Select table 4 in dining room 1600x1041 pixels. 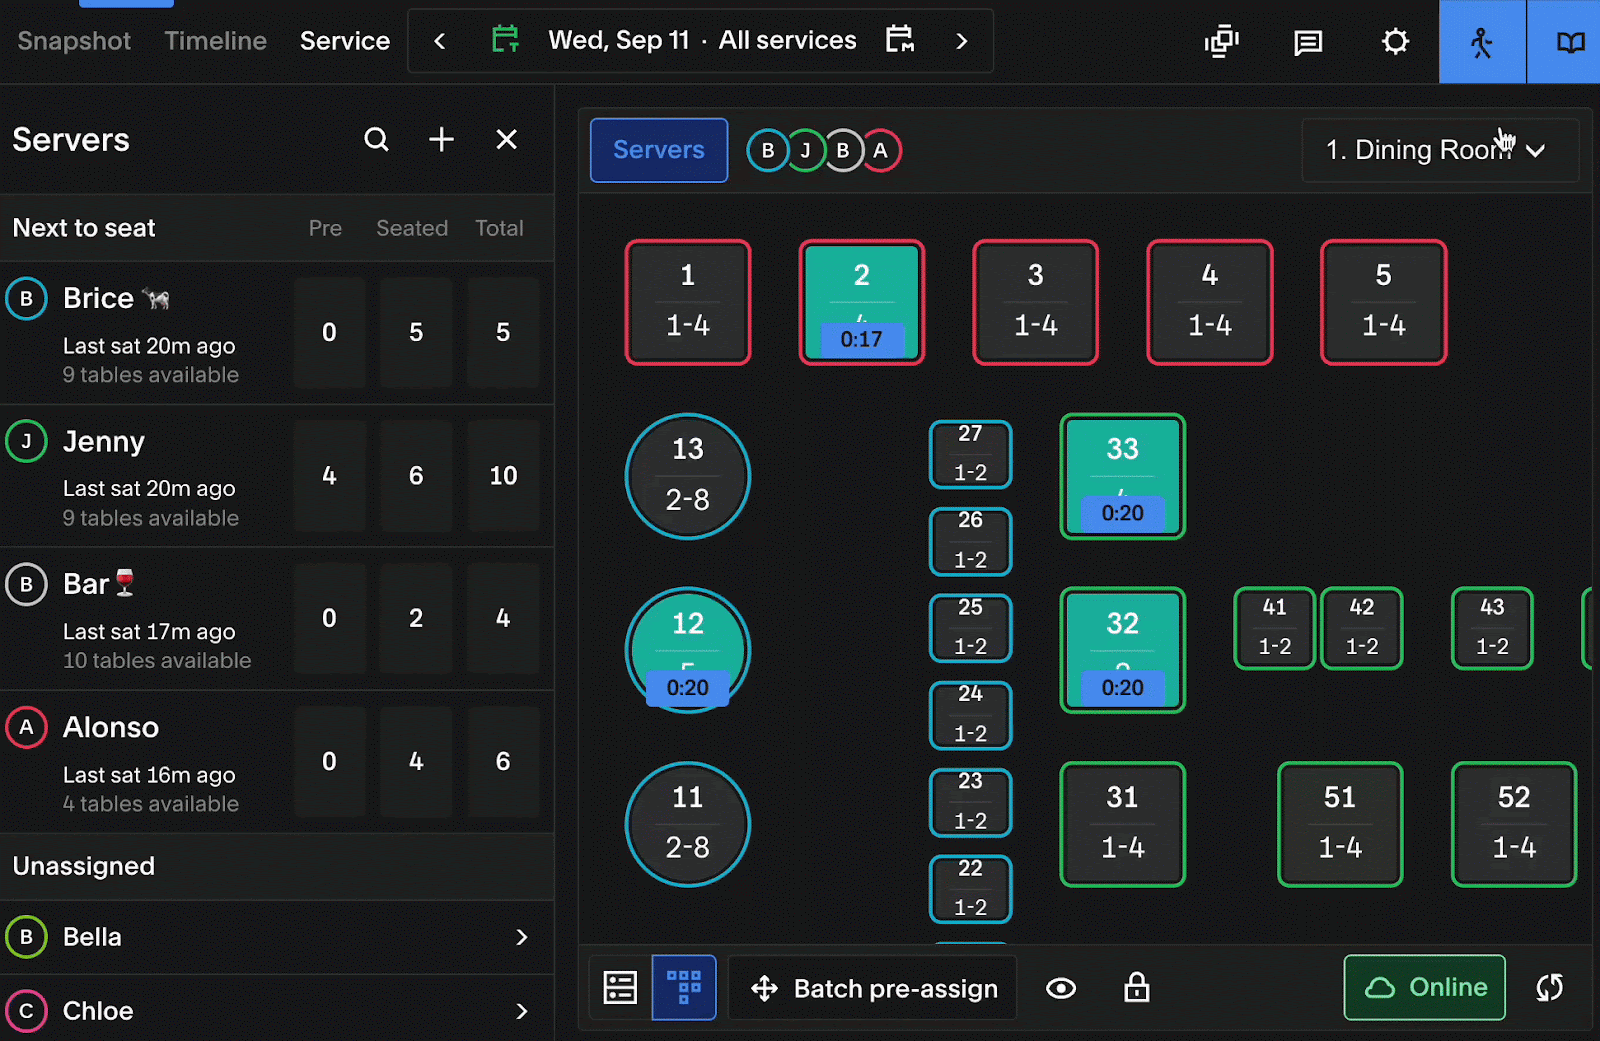pyautogui.click(x=1210, y=302)
